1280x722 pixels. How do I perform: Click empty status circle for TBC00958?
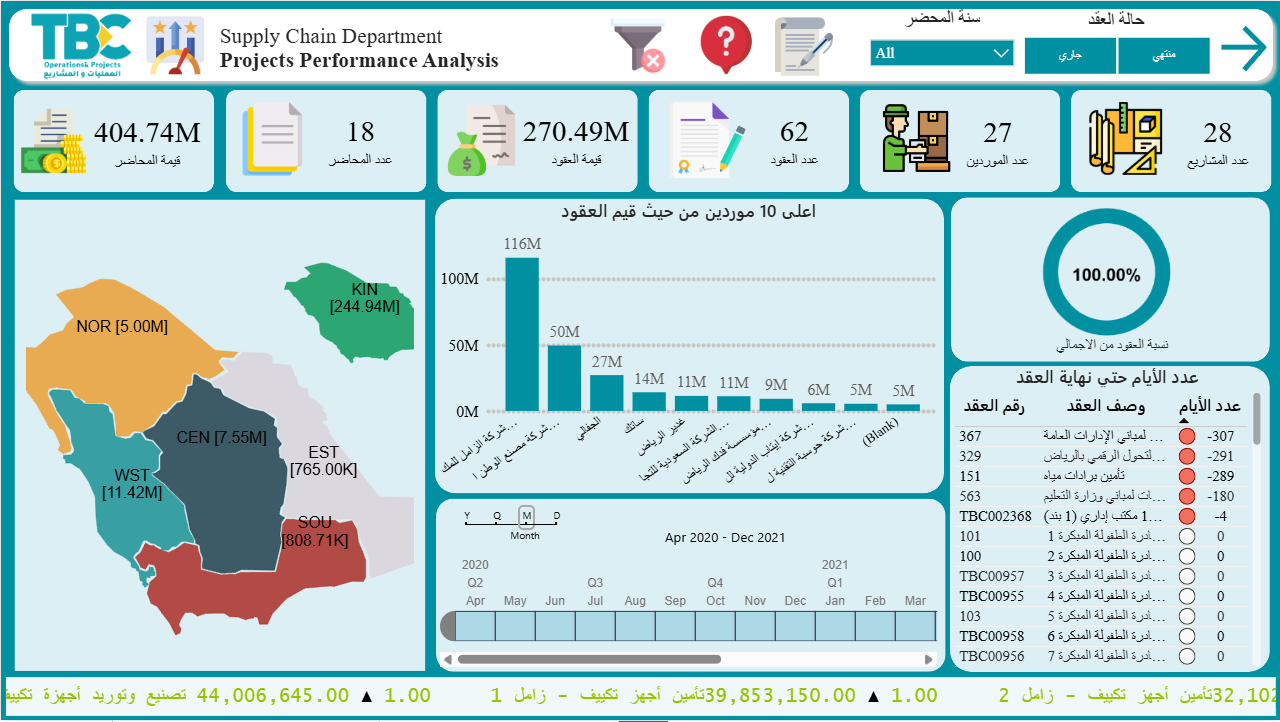pos(1187,636)
